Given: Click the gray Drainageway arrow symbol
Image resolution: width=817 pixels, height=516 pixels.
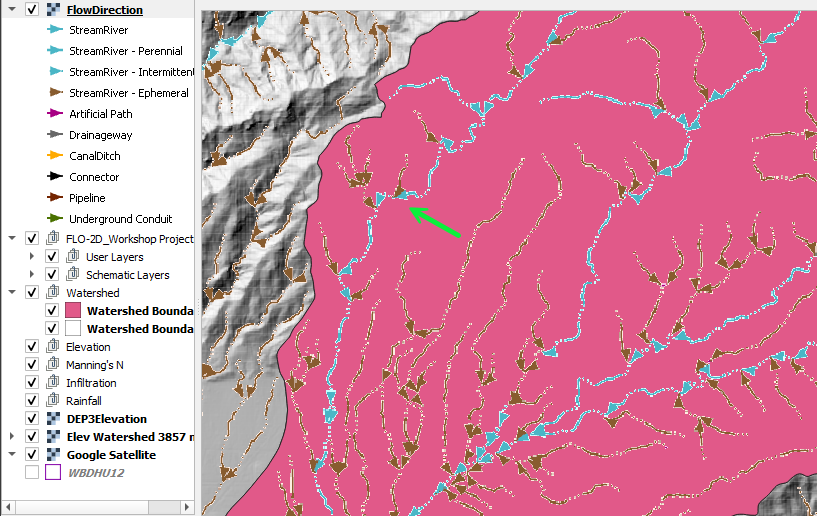Looking at the screenshot, I should tap(56, 135).
